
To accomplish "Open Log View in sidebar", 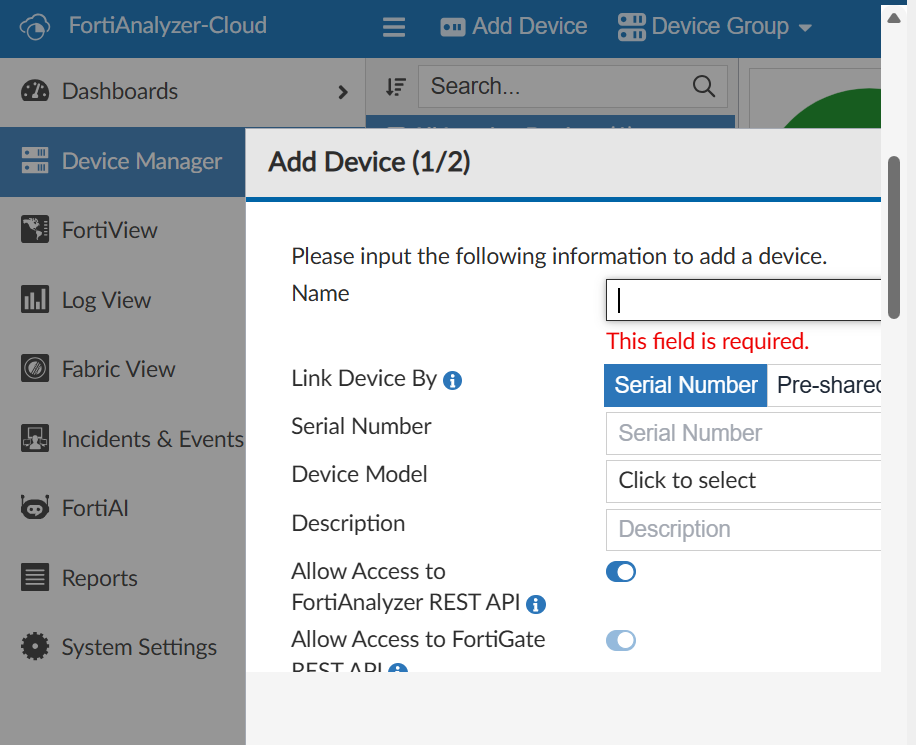I will [86, 300].
